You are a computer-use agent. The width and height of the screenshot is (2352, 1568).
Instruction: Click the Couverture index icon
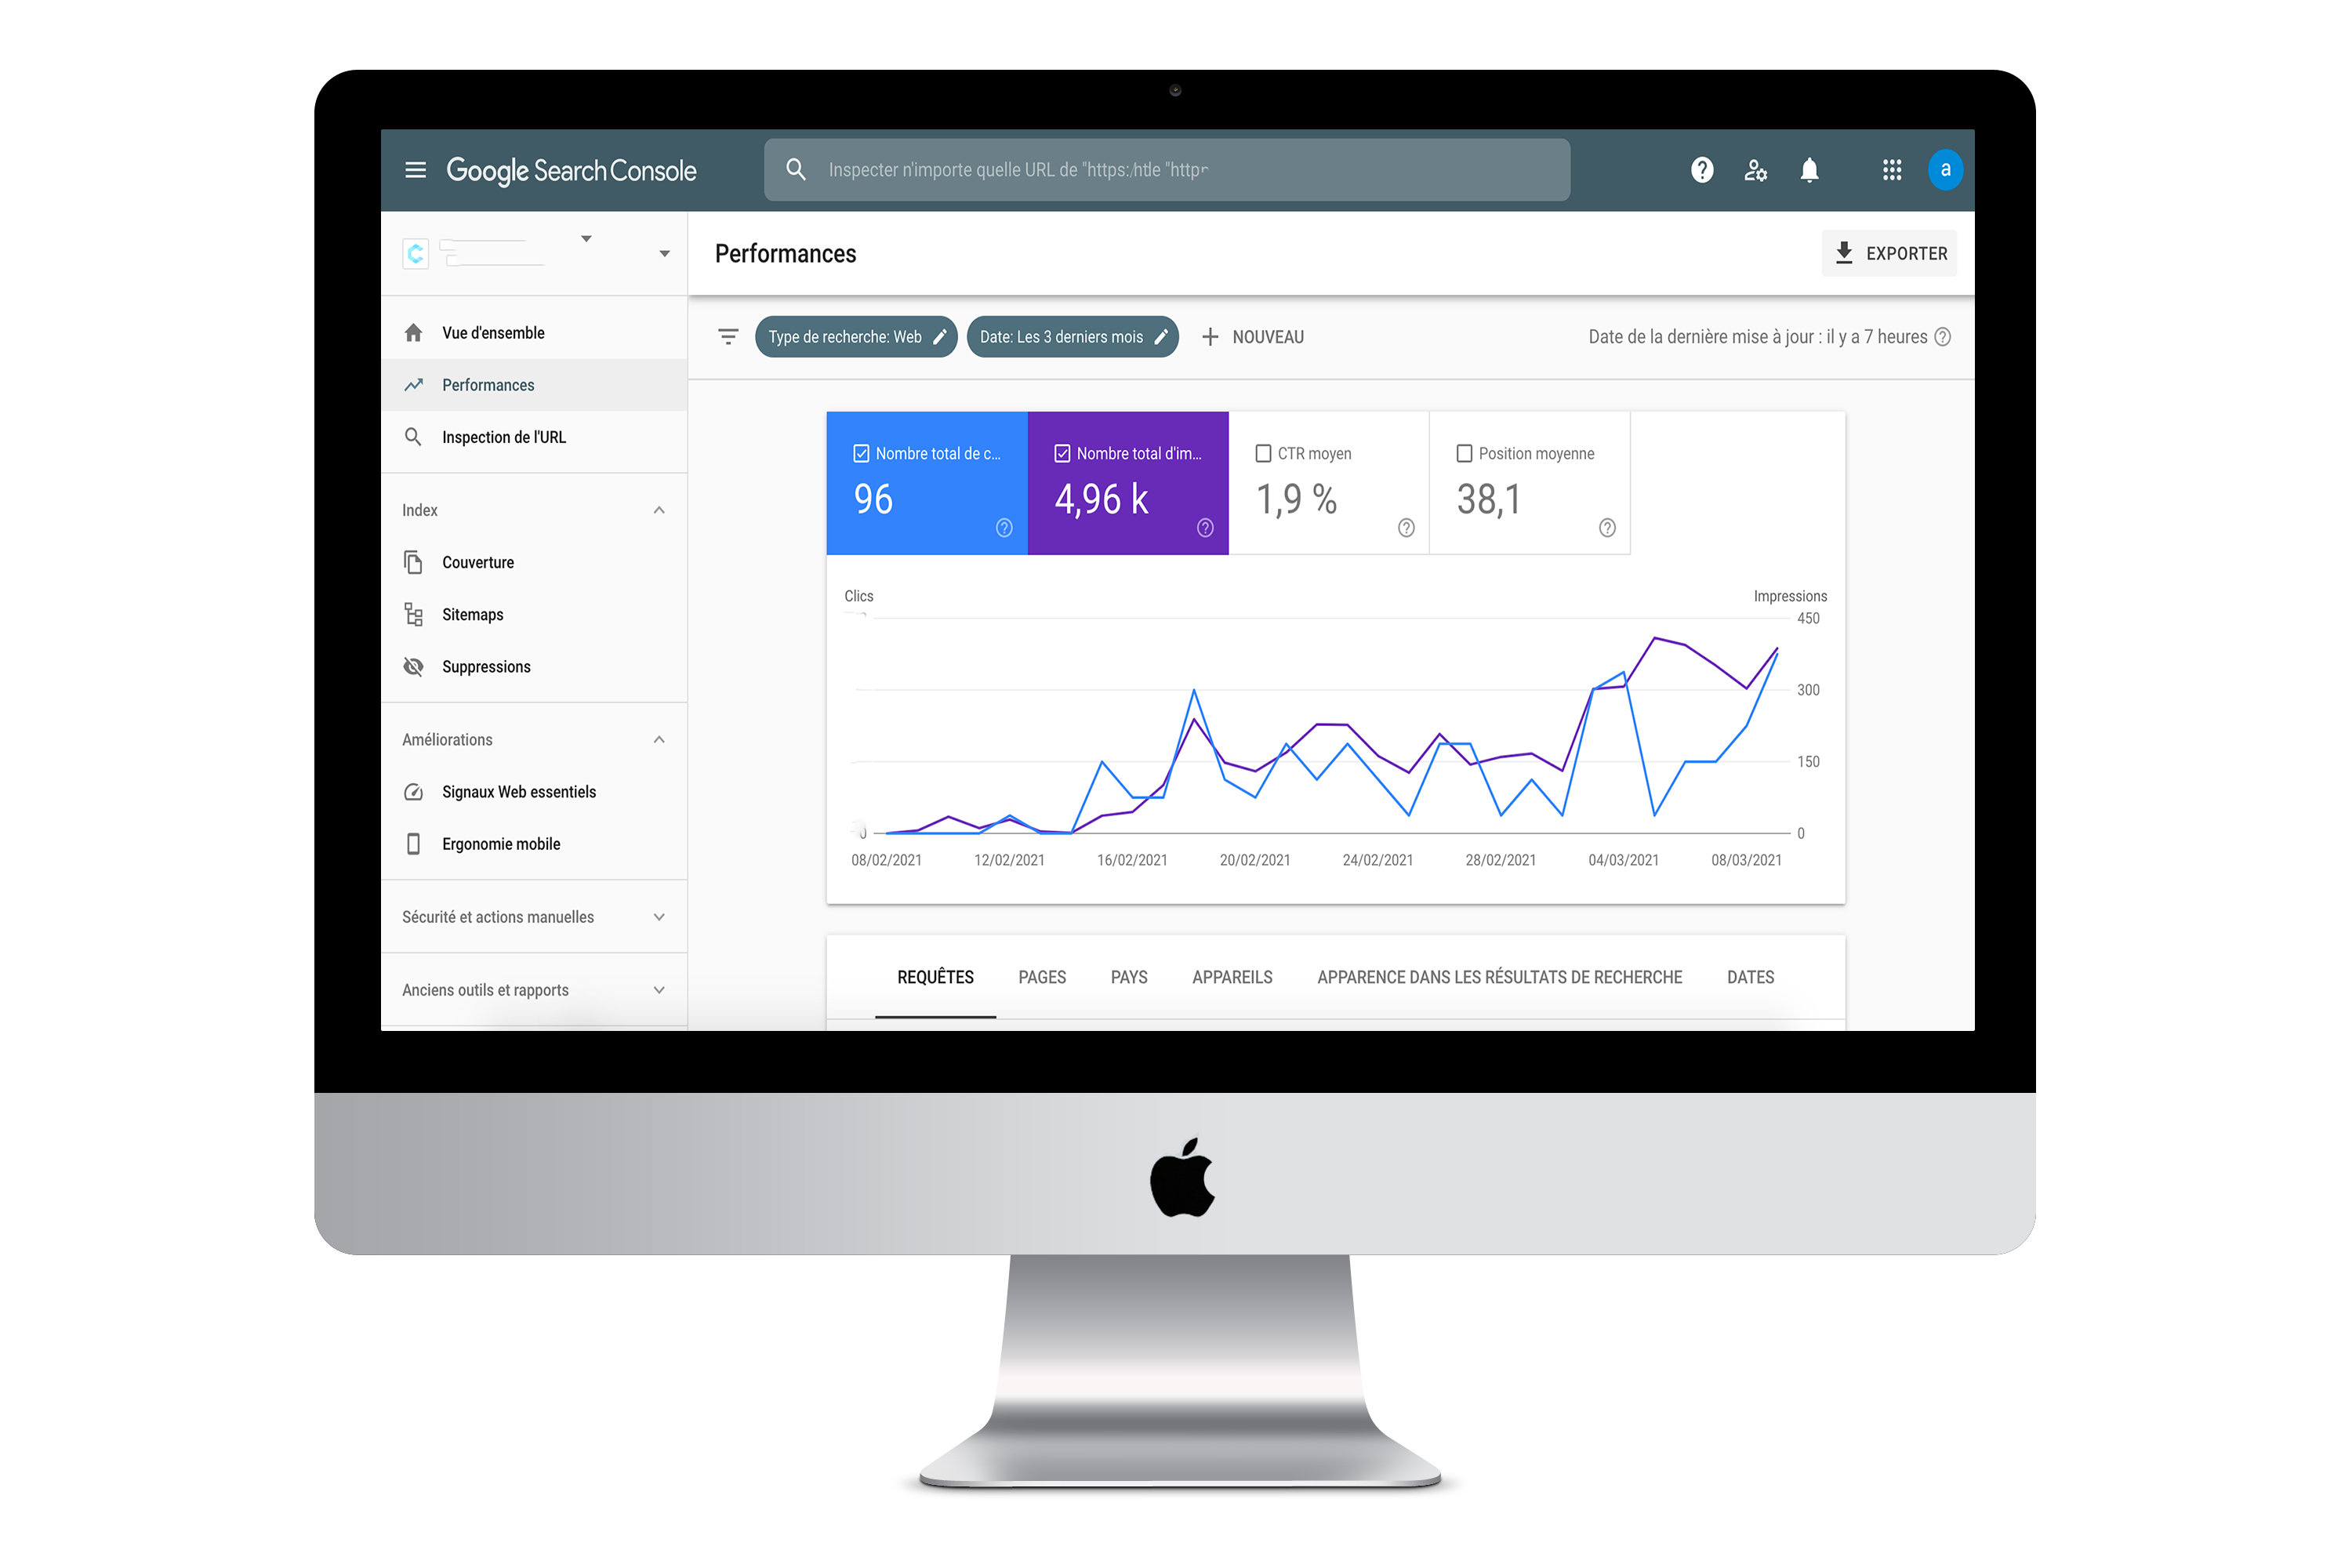pos(415,562)
